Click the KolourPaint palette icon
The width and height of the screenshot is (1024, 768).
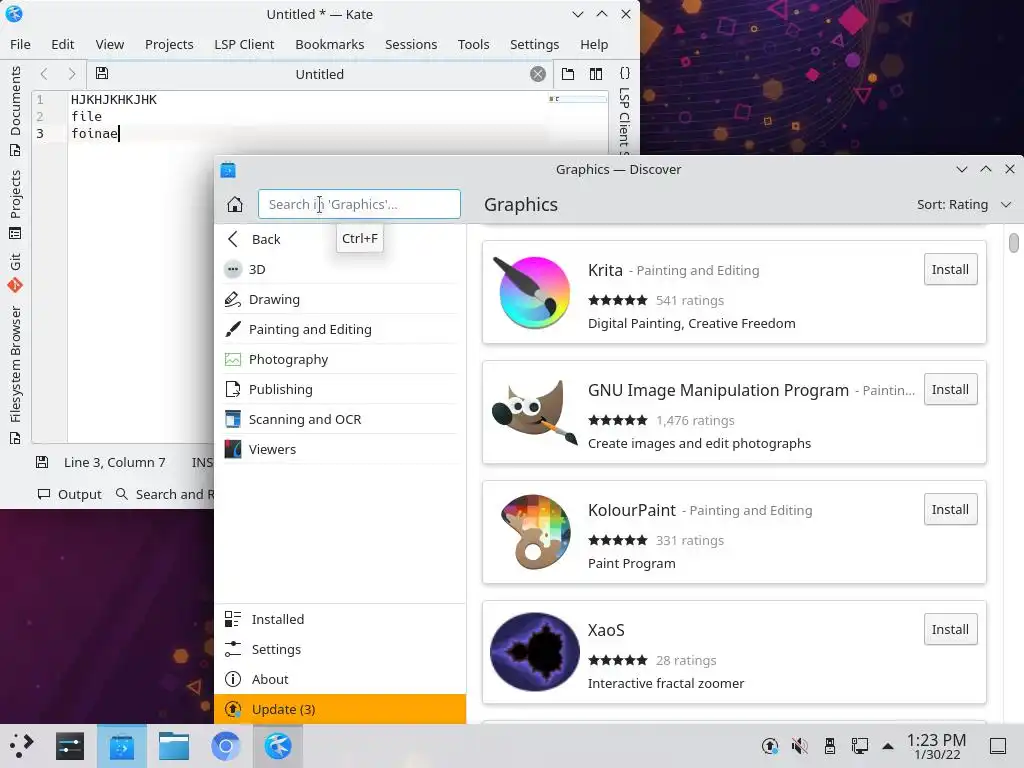click(x=535, y=532)
